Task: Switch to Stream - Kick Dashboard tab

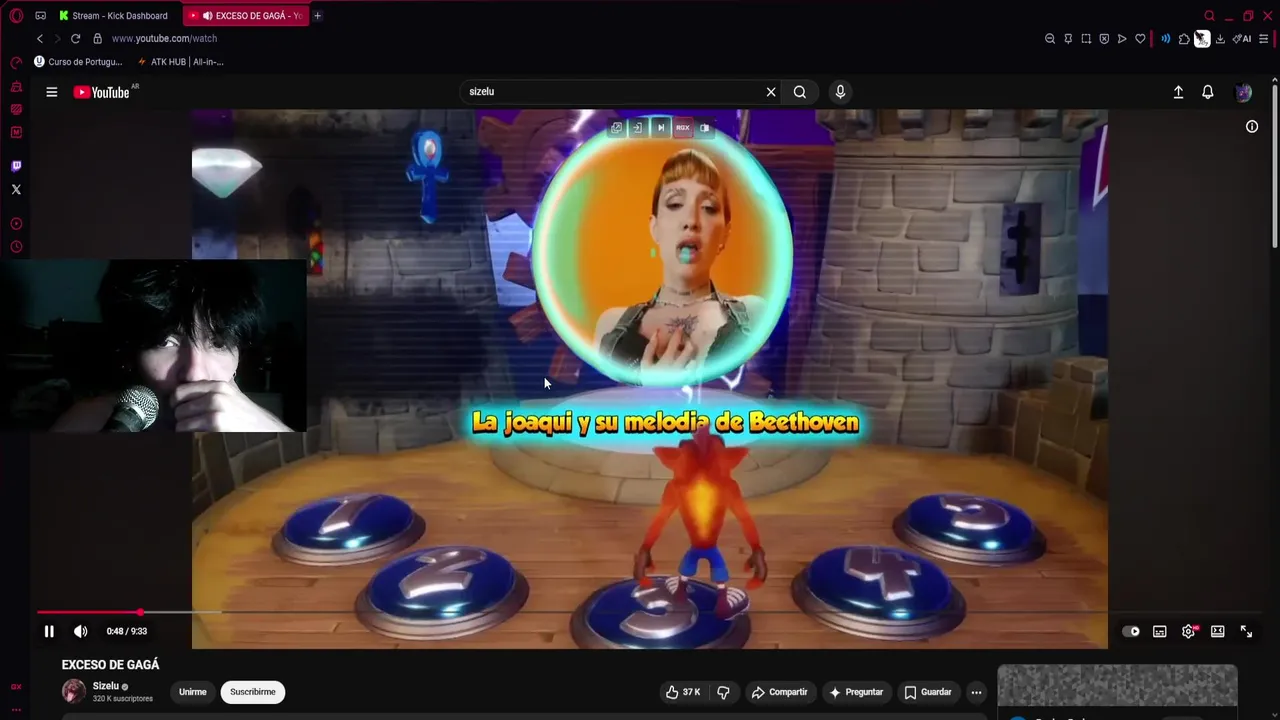Action: pyautogui.click(x=113, y=16)
